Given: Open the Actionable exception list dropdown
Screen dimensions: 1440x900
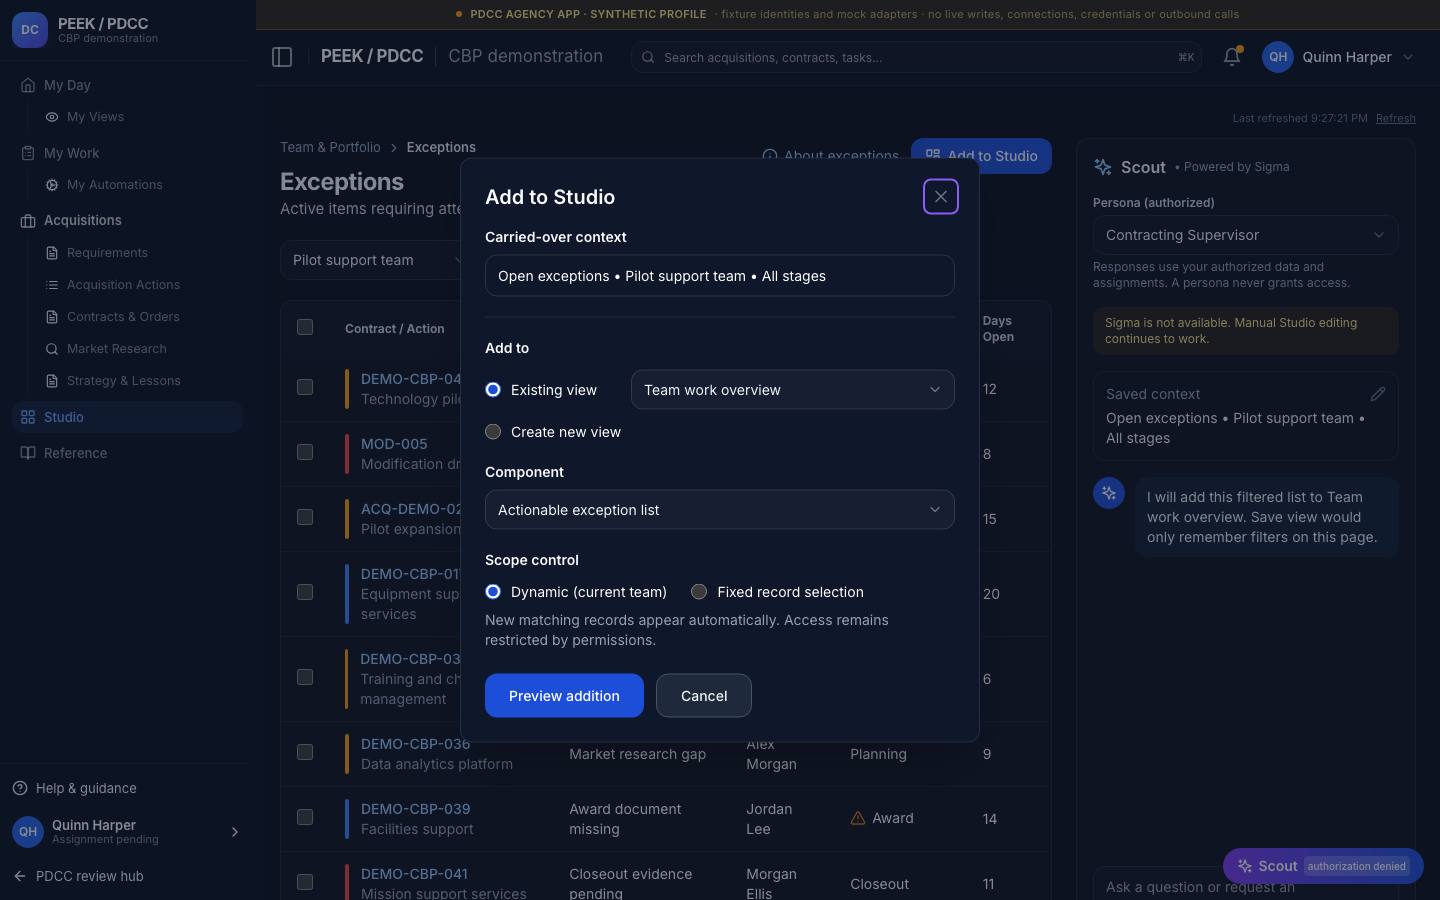Looking at the screenshot, I should 720,510.
